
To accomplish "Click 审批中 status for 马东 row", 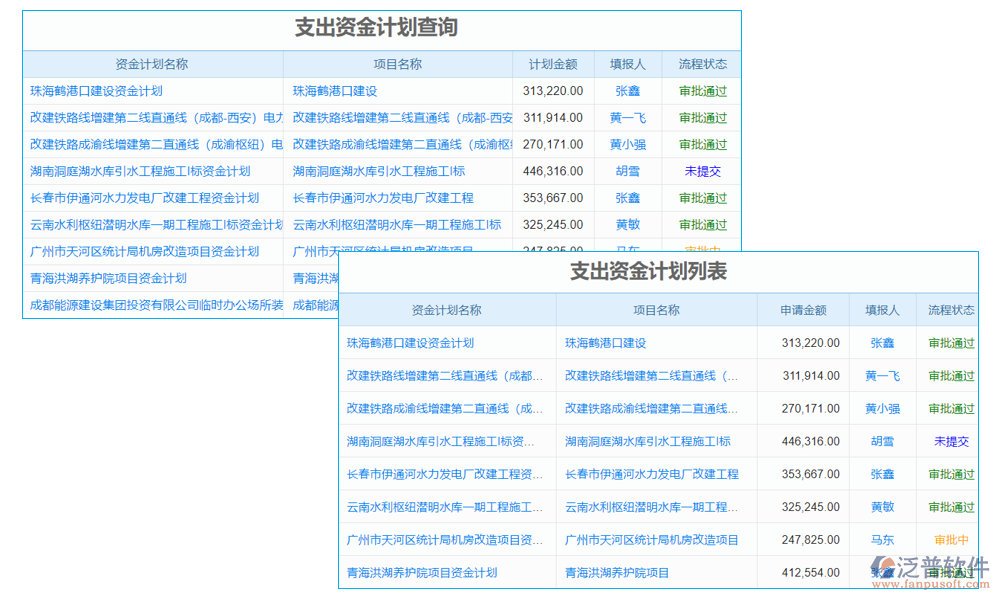I will (x=948, y=540).
